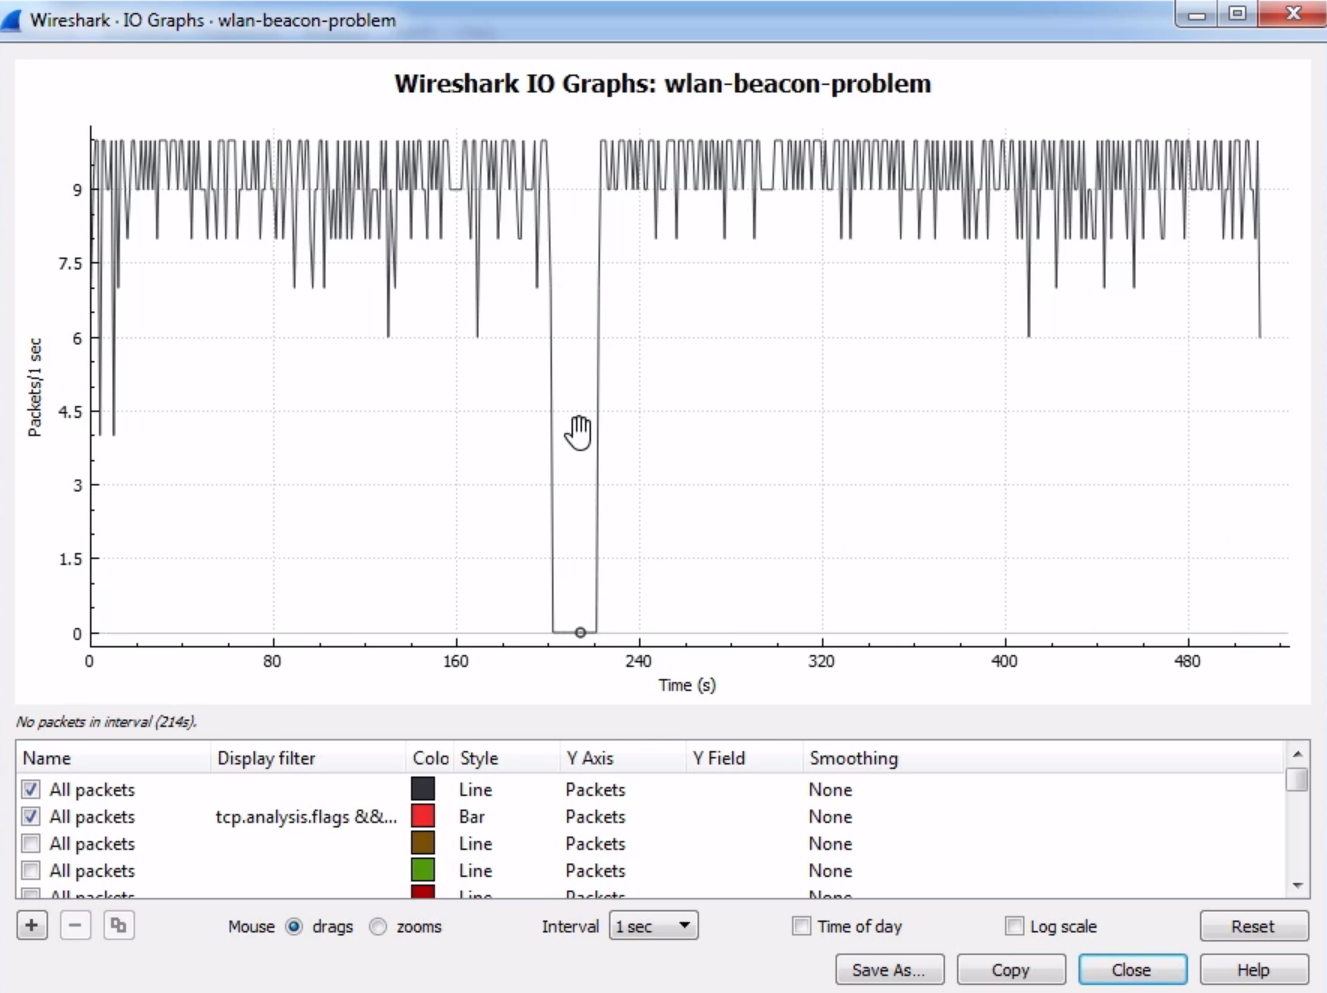Turn on the Log scale checkbox

[1014, 926]
